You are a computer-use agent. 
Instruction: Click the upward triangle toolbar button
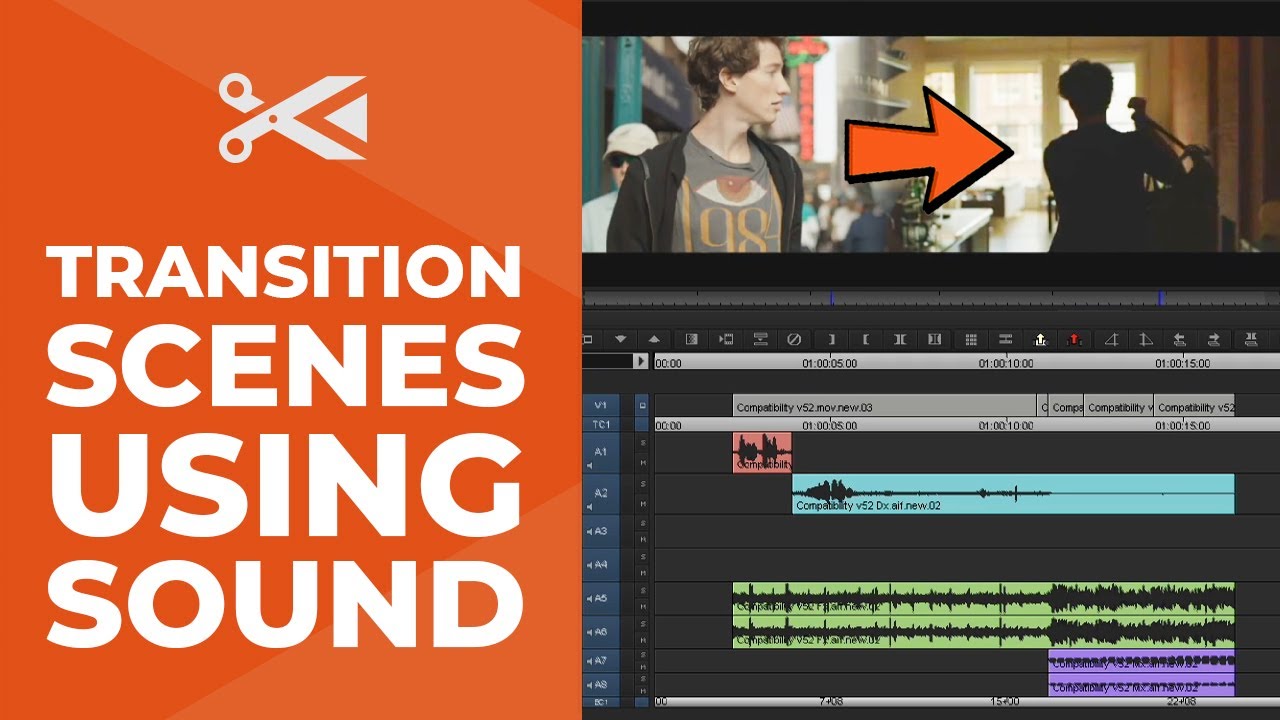click(654, 339)
